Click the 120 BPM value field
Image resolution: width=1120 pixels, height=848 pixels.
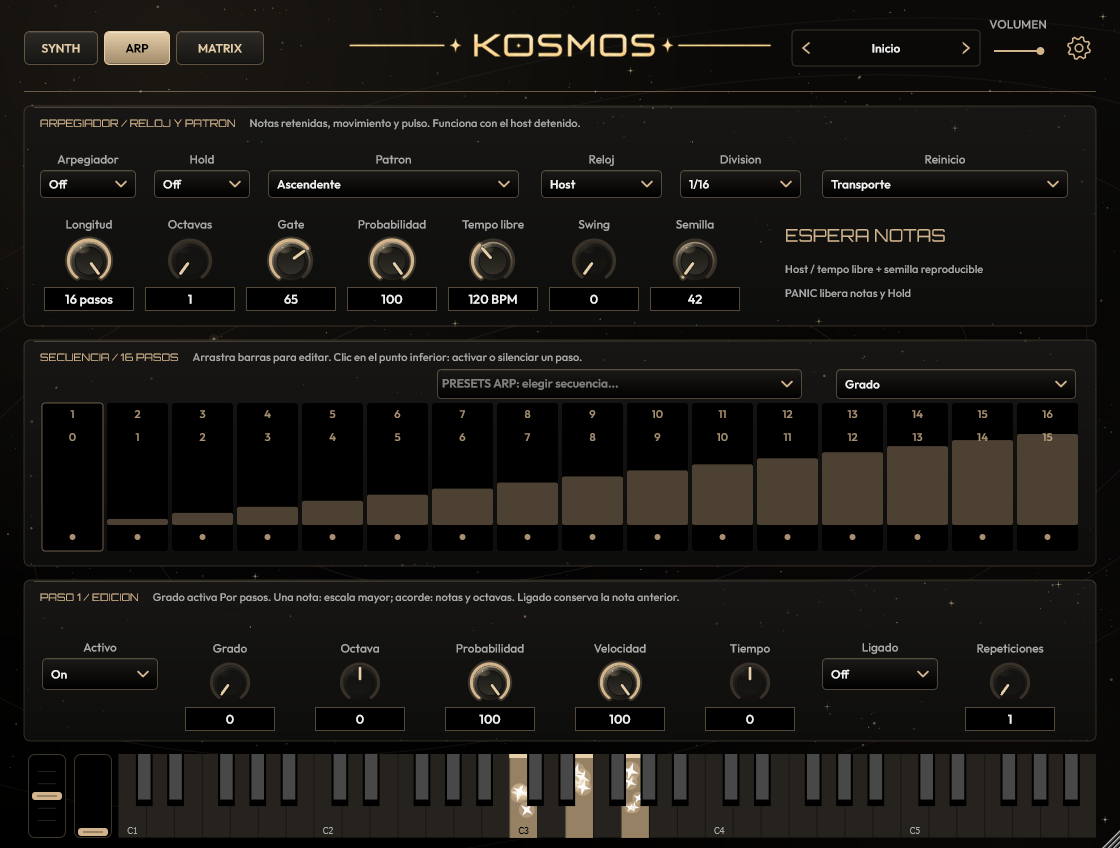click(493, 299)
